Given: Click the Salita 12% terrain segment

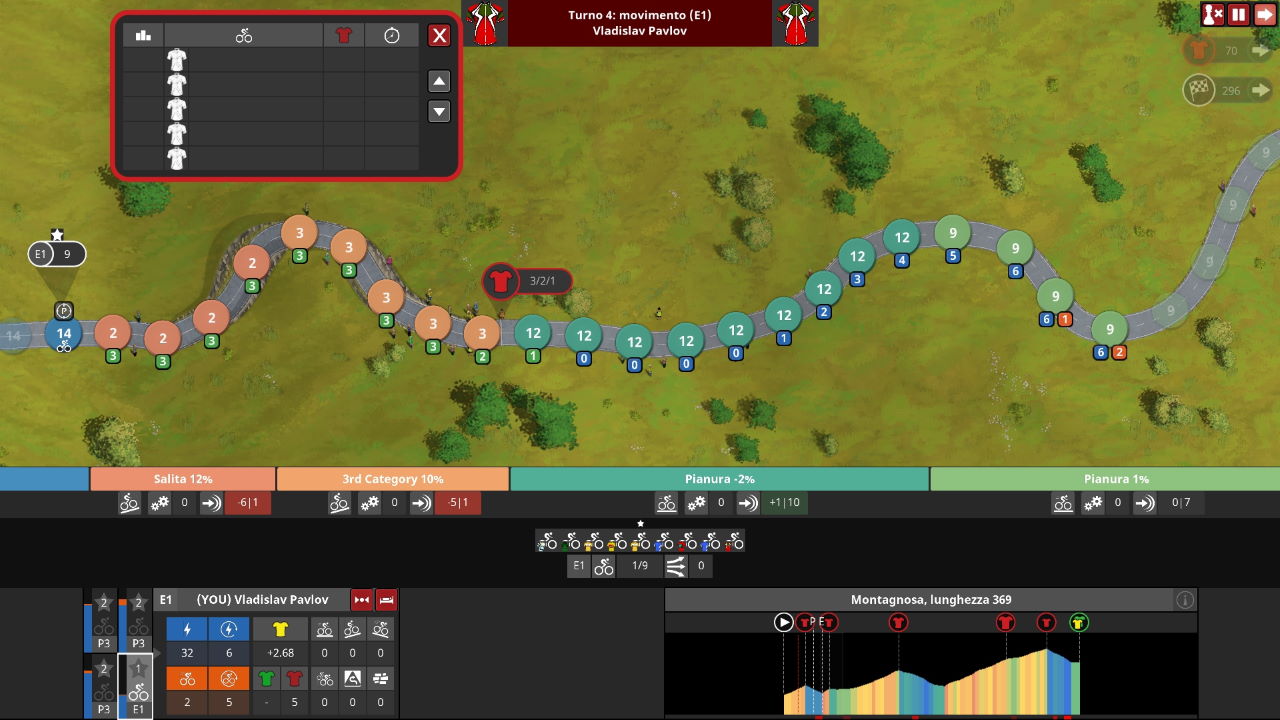Looking at the screenshot, I should pos(183,479).
